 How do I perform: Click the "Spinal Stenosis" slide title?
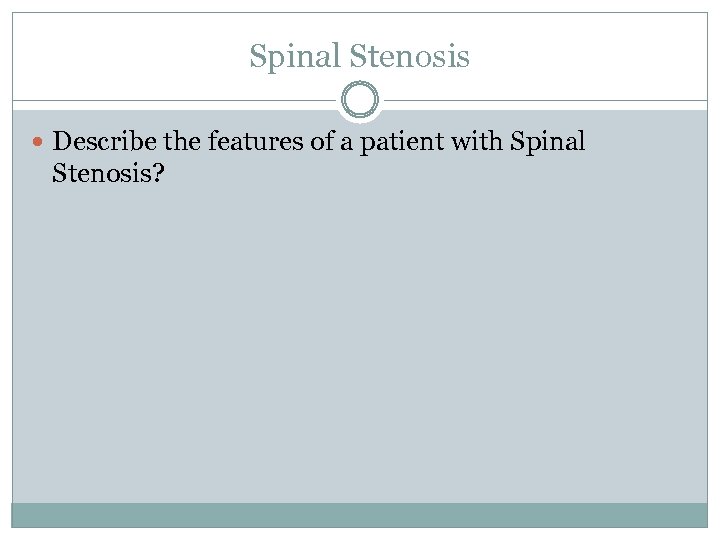click(x=359, y=57)
